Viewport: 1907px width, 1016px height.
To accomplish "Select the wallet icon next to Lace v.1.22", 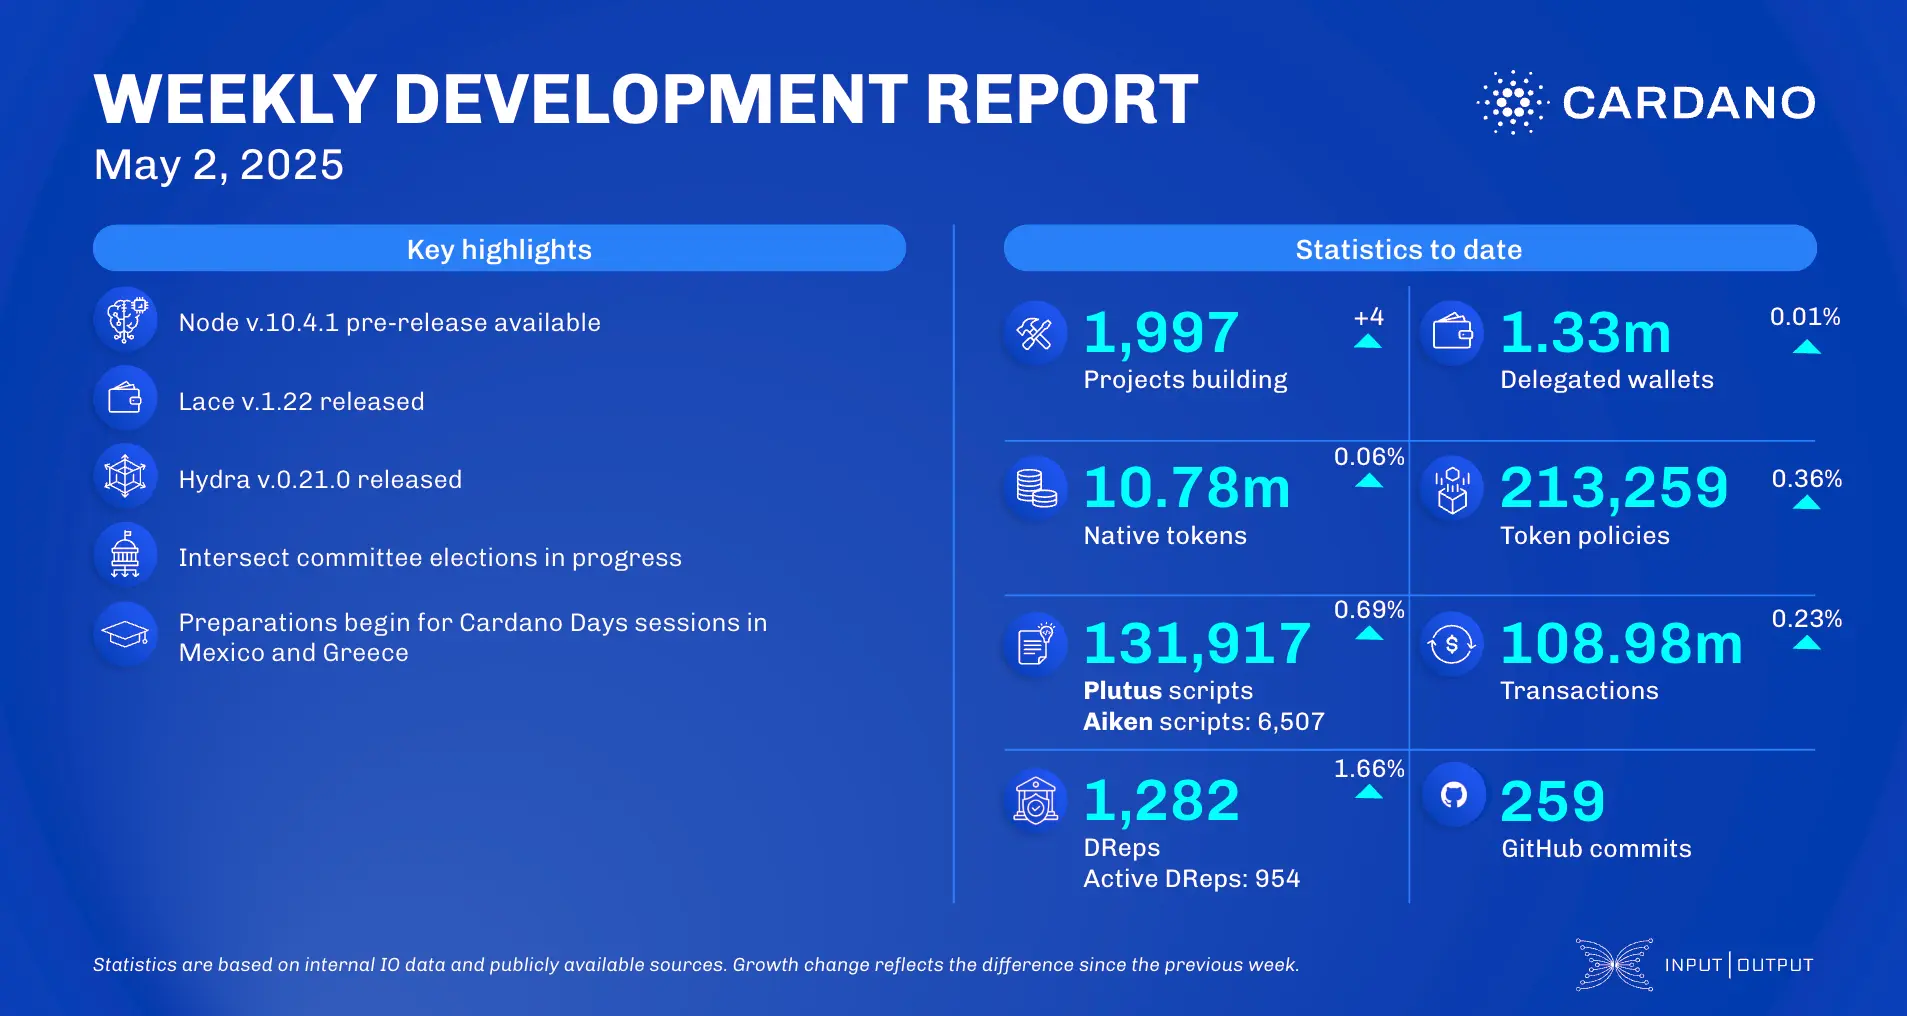I will 126,398.
